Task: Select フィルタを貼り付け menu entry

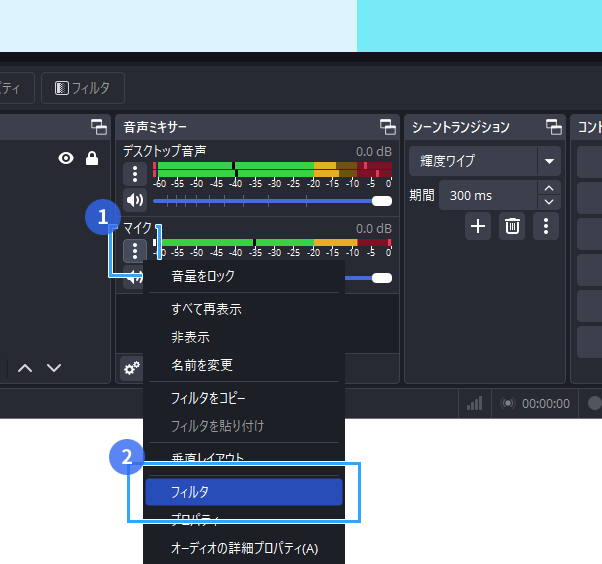Action: [x=244, y=426]
